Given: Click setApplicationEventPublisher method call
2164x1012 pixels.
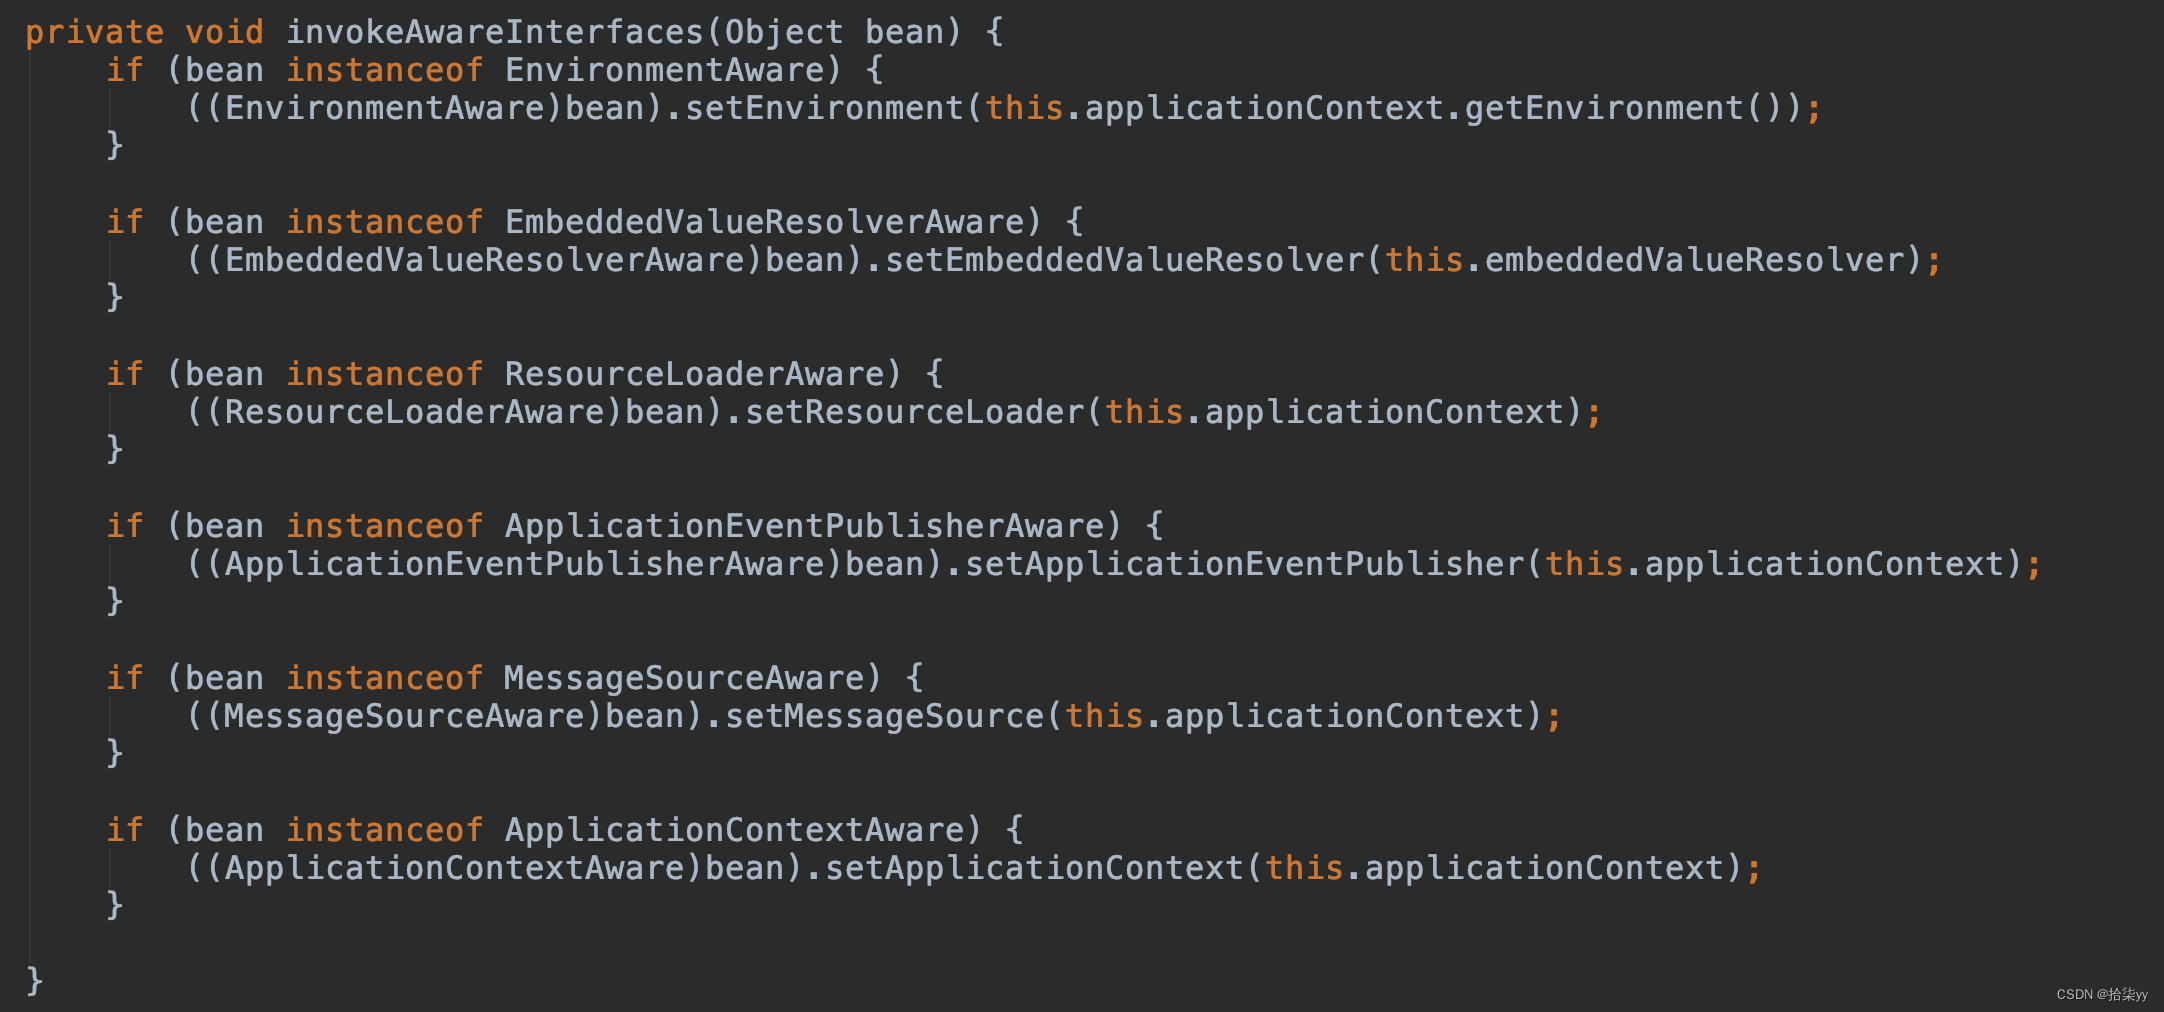Looking at the screenshot, I should [1245, 564].
